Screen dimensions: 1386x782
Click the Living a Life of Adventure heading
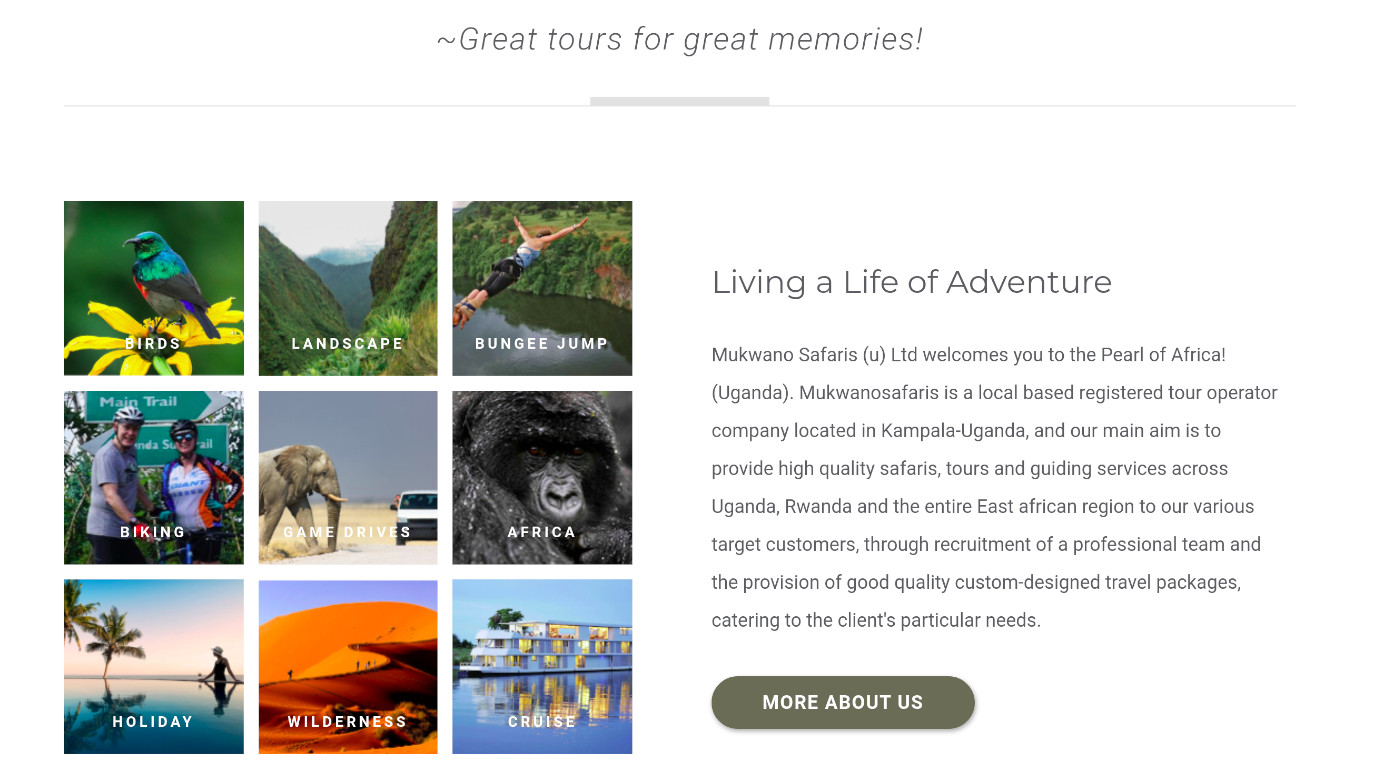[911, 282]
